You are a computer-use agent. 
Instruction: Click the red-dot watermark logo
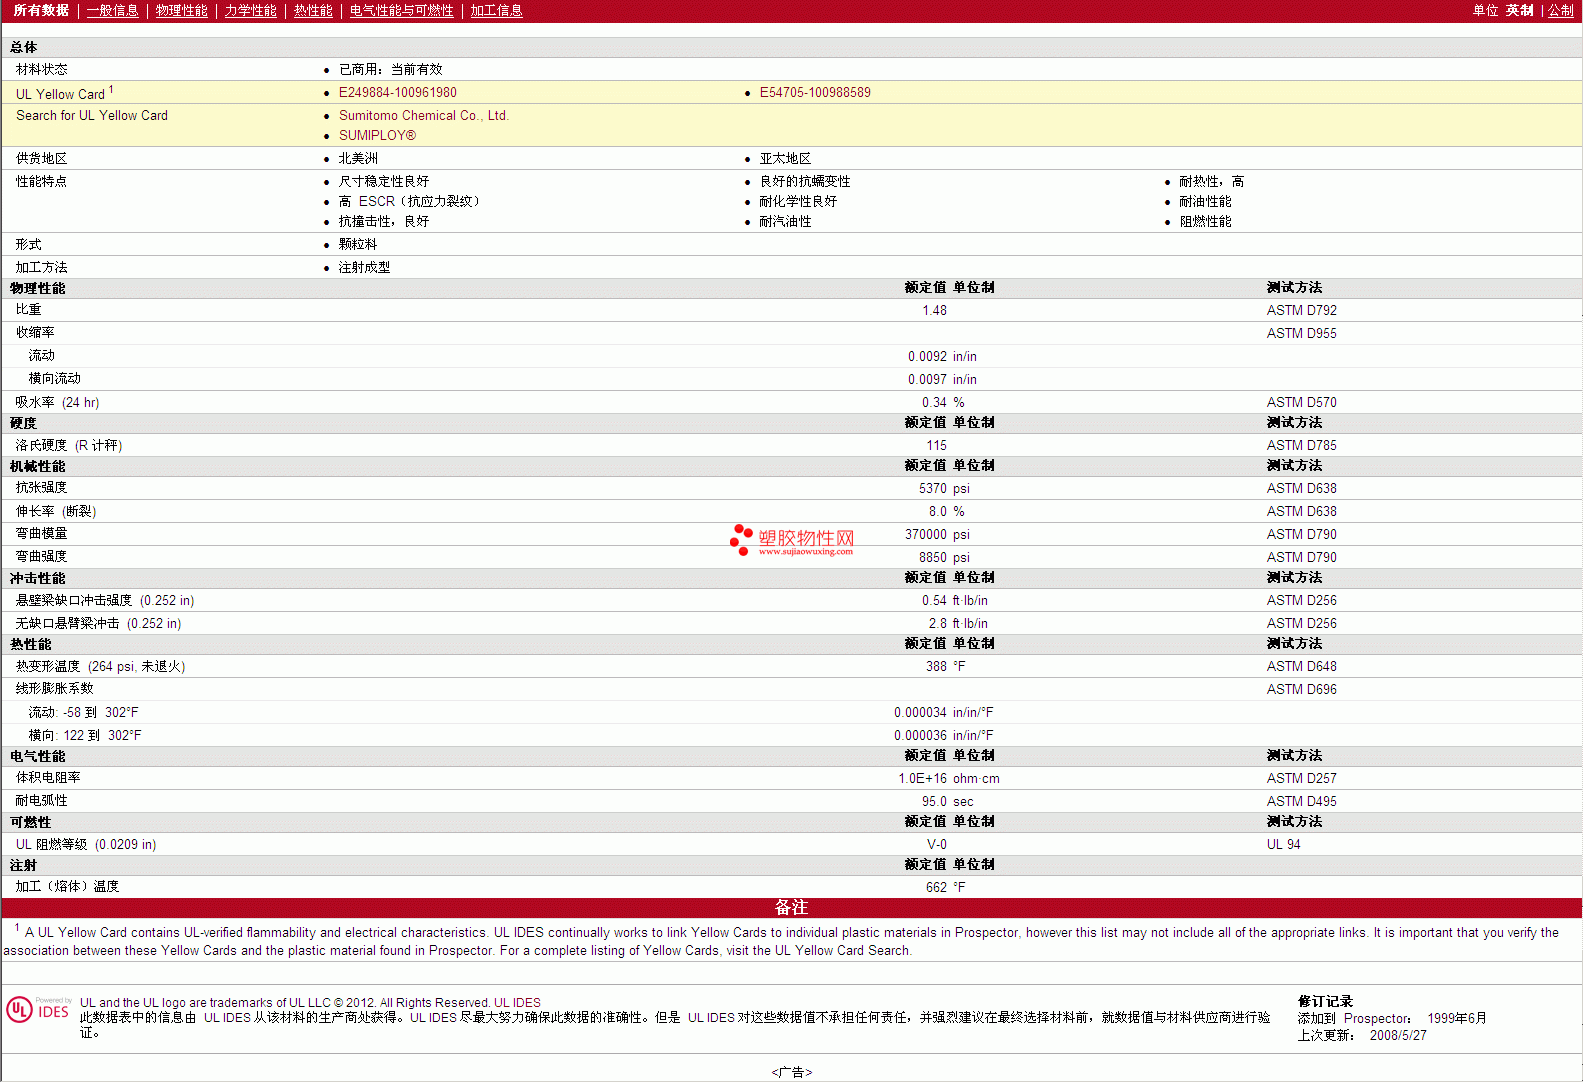[x=741, y=539]
